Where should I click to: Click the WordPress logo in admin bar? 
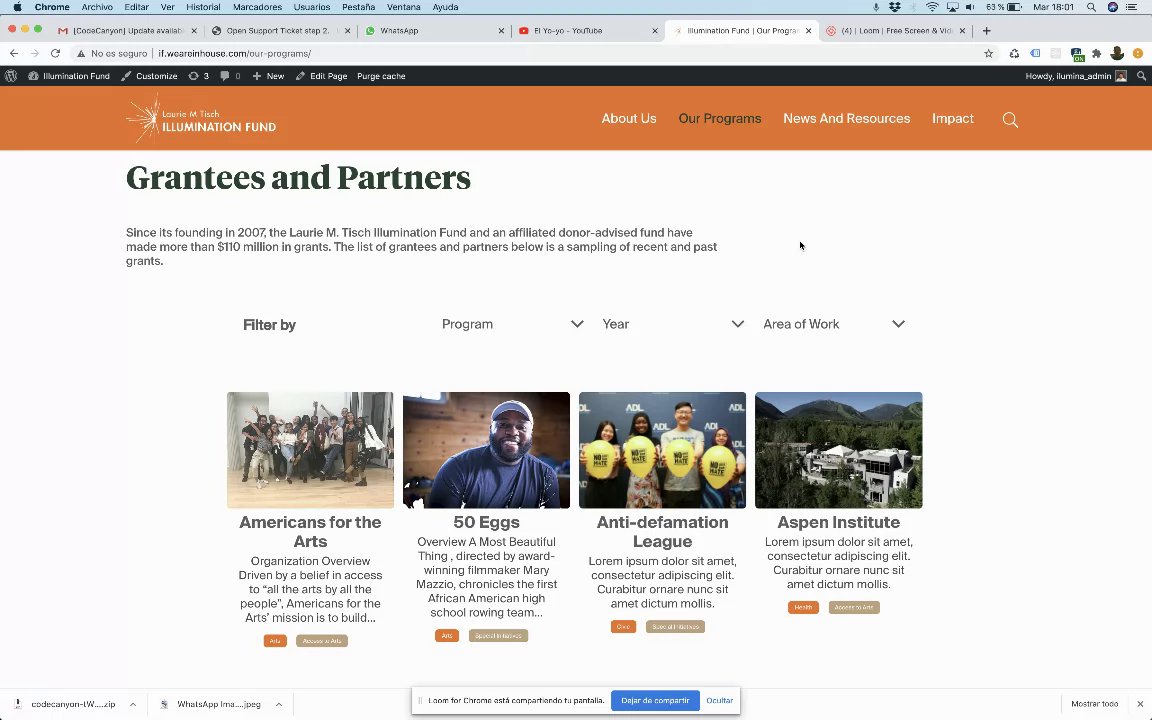click(11, 76)
